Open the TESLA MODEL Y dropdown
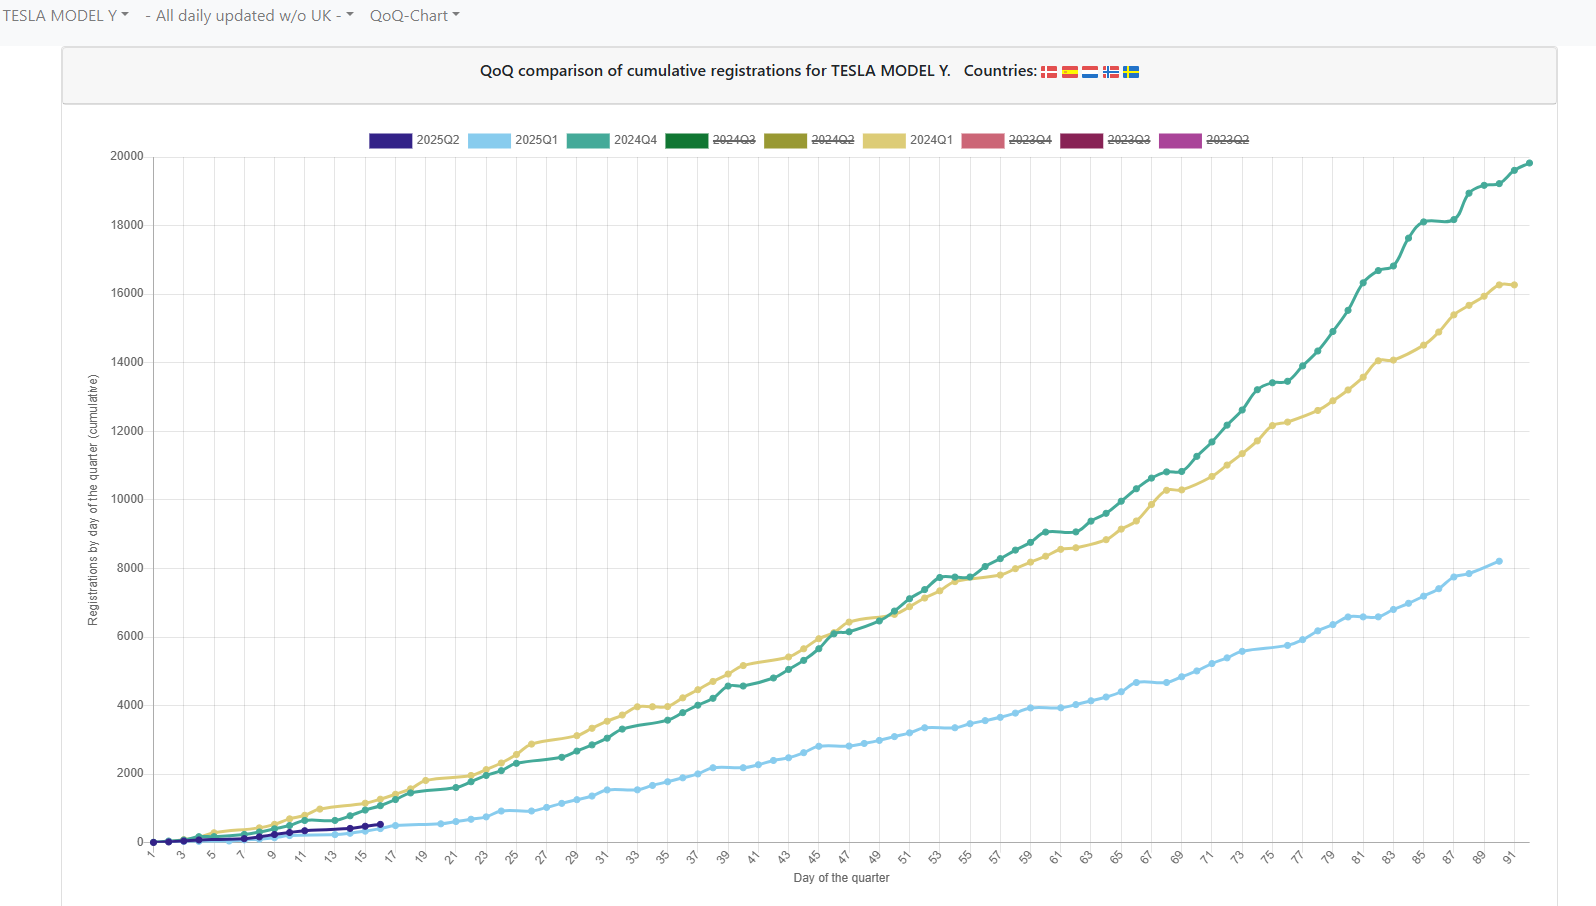The image size is (1596, 906). 66,16
